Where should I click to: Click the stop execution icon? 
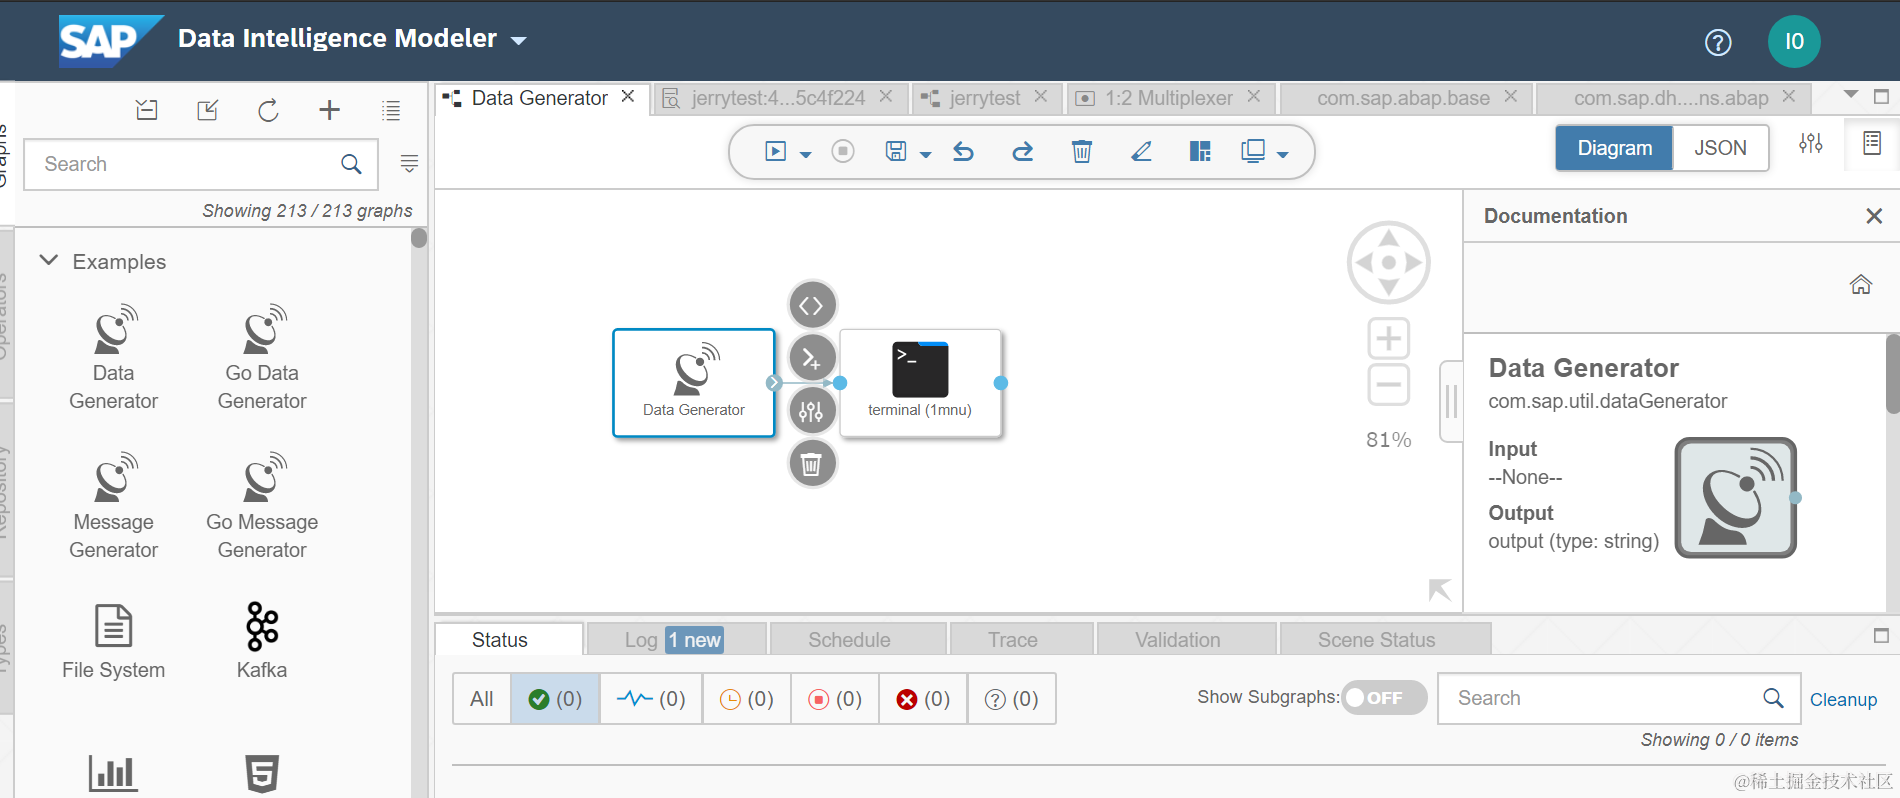843,151
